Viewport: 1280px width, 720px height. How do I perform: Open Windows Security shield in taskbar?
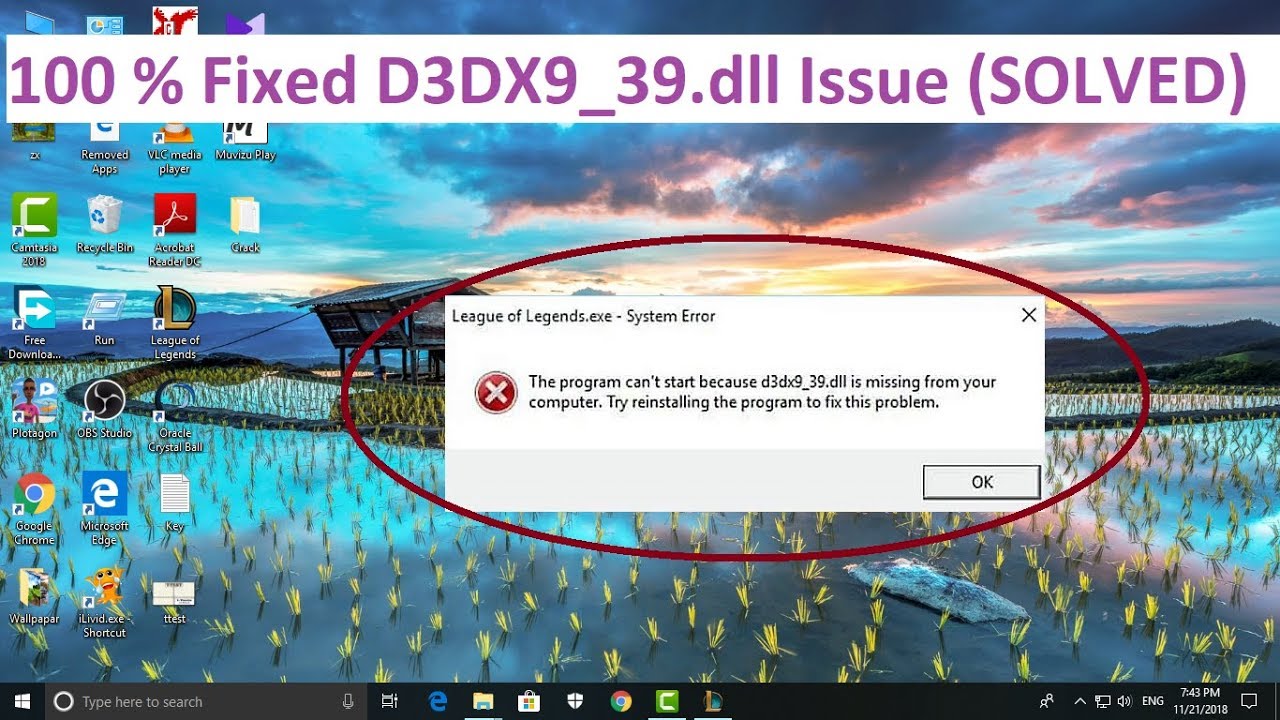[x=575, y=701]
